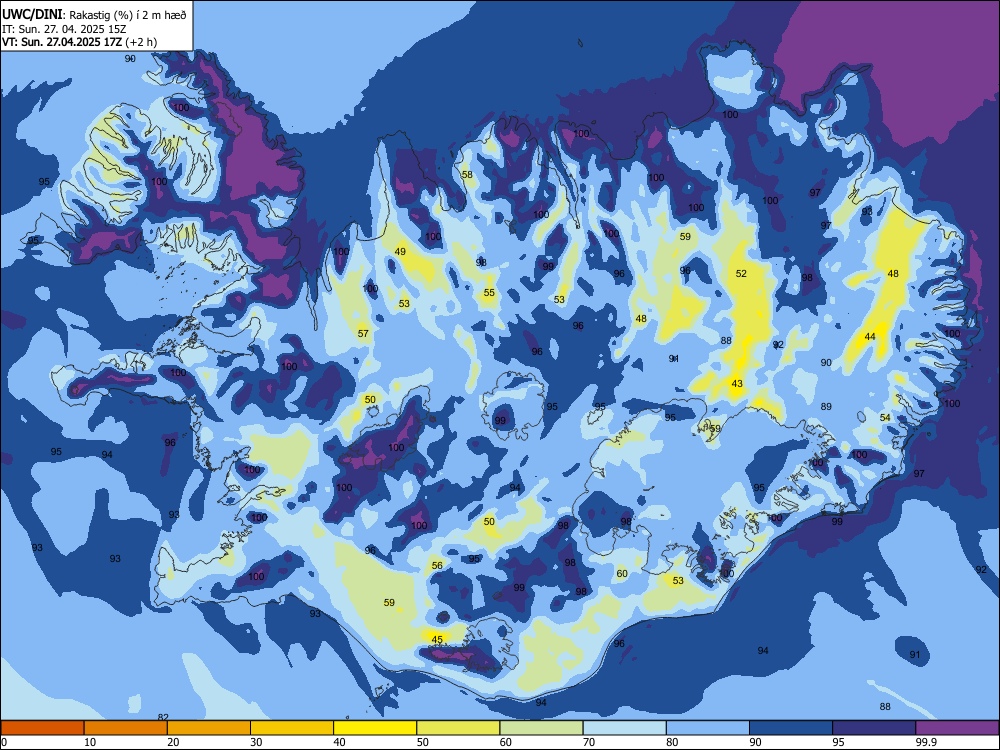Click the dark orange 0–10 legend swatch
Image resolution: width=1000 pixels, height=750 pixels.
click(x=42, y=727)
